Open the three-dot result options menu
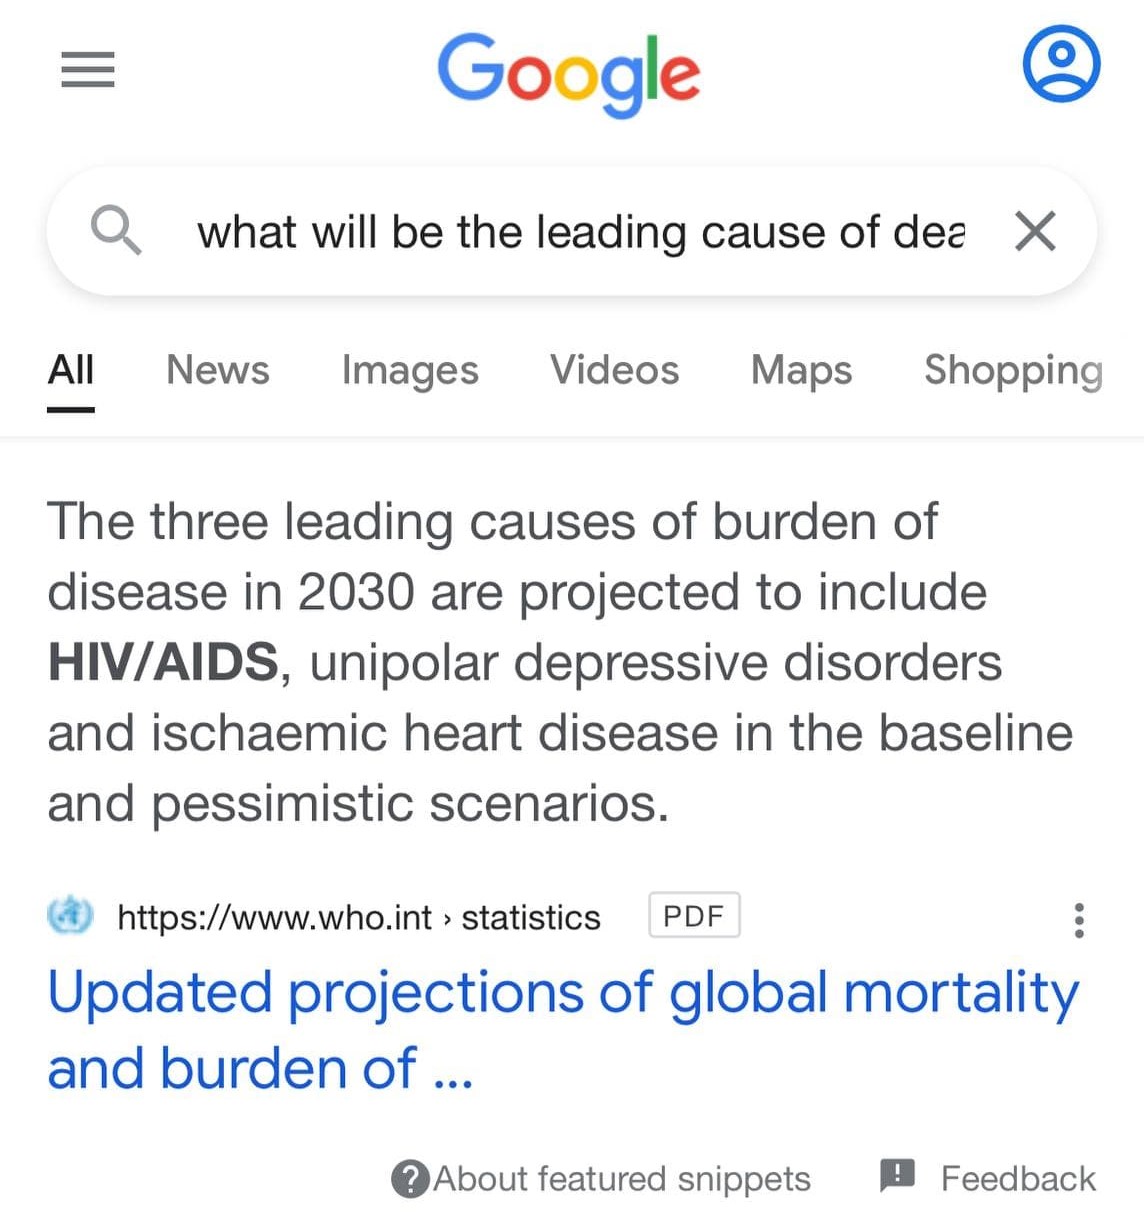The image size is (1144, 1226). click(1078, 920)
